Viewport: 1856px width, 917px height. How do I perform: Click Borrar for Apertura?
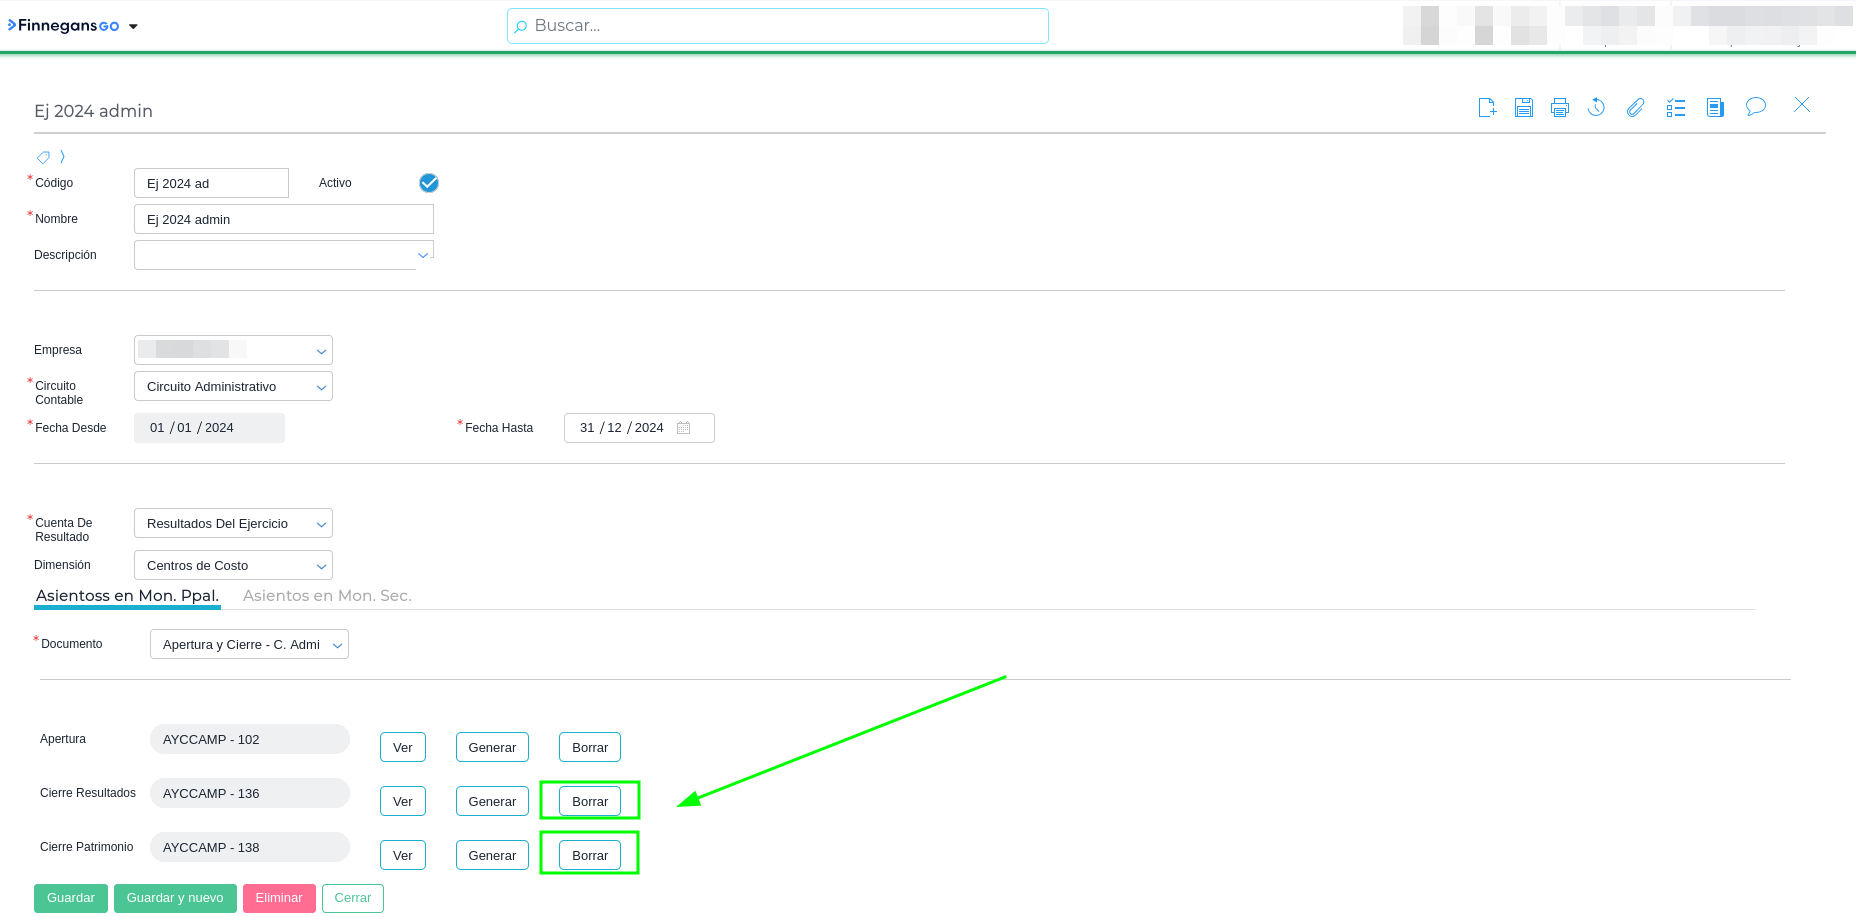coord(590,747)
